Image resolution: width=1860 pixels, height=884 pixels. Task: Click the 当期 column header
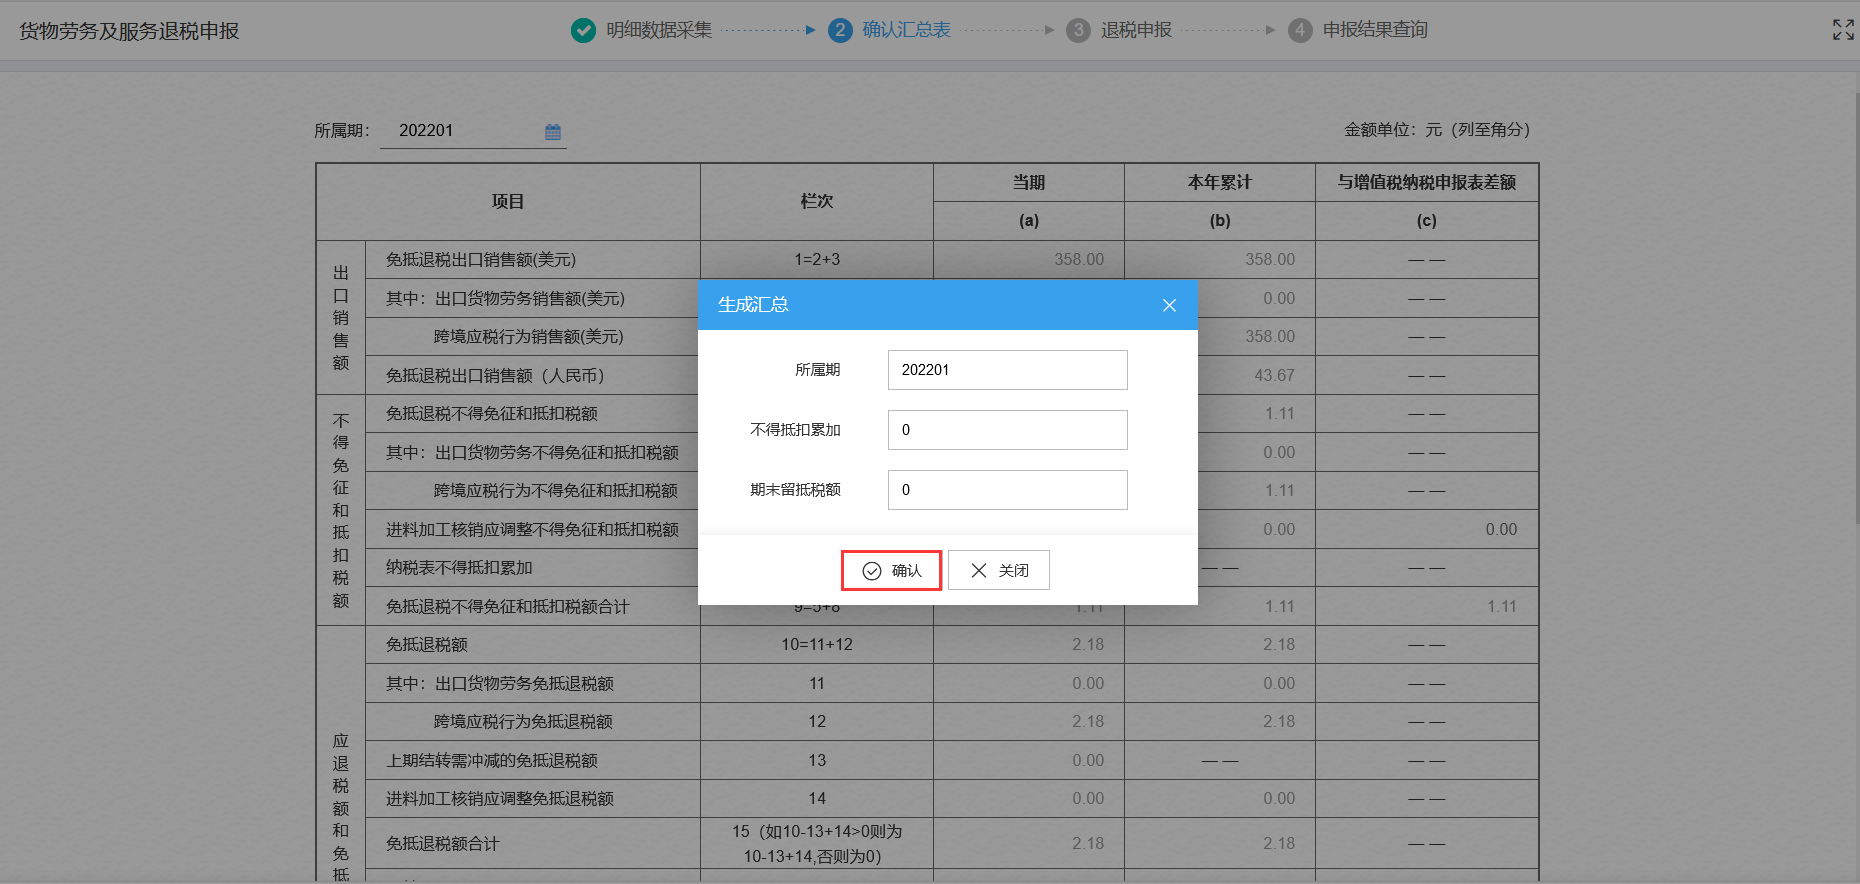tap(1029, 183)
